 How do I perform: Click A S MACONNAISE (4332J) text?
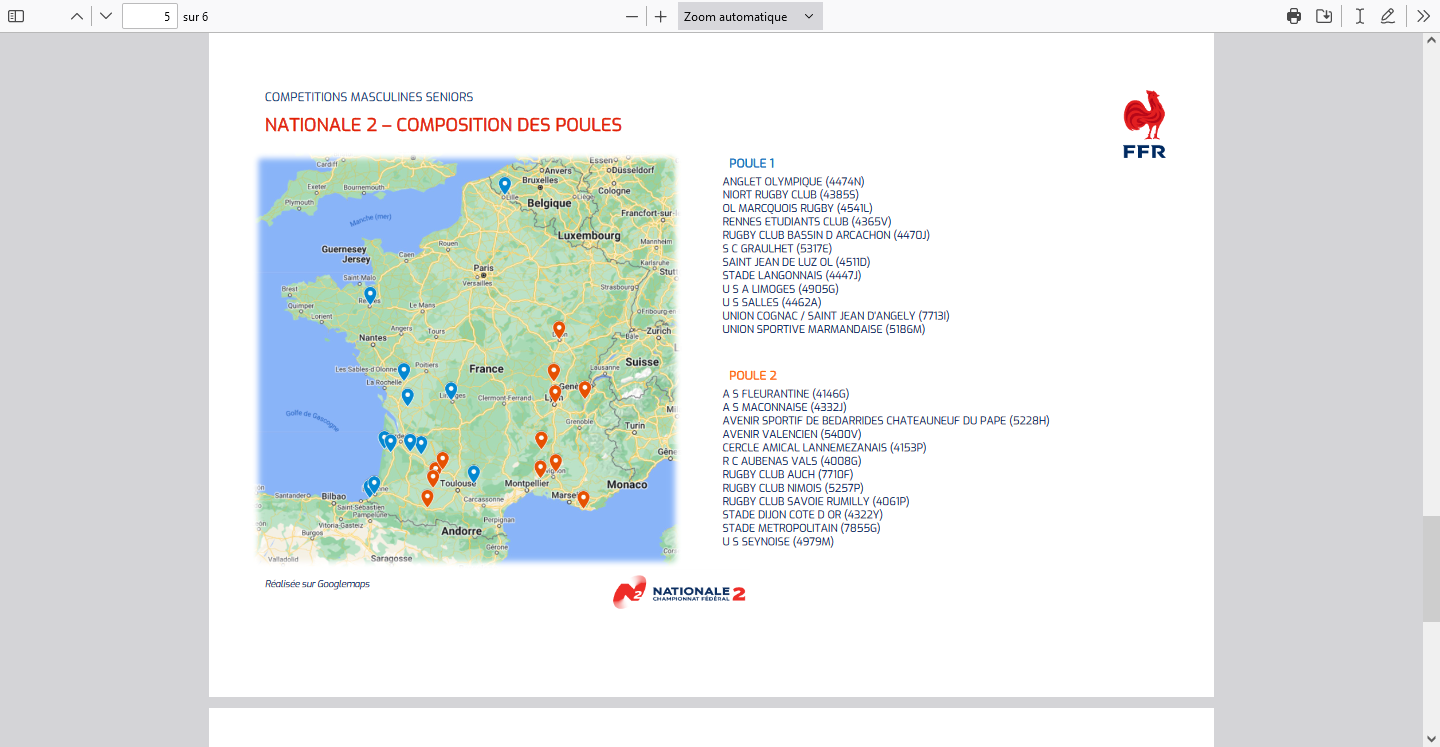(x=785, y=408)
